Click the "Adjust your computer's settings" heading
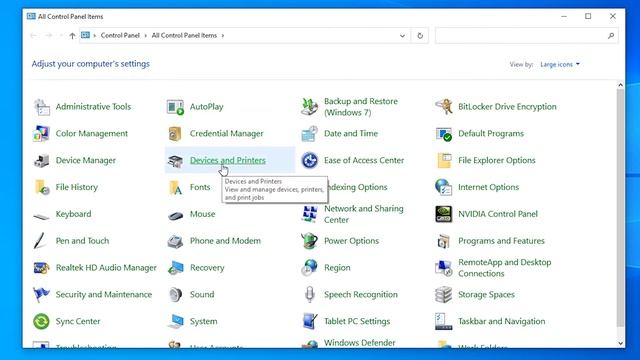 tap(91, 64)
